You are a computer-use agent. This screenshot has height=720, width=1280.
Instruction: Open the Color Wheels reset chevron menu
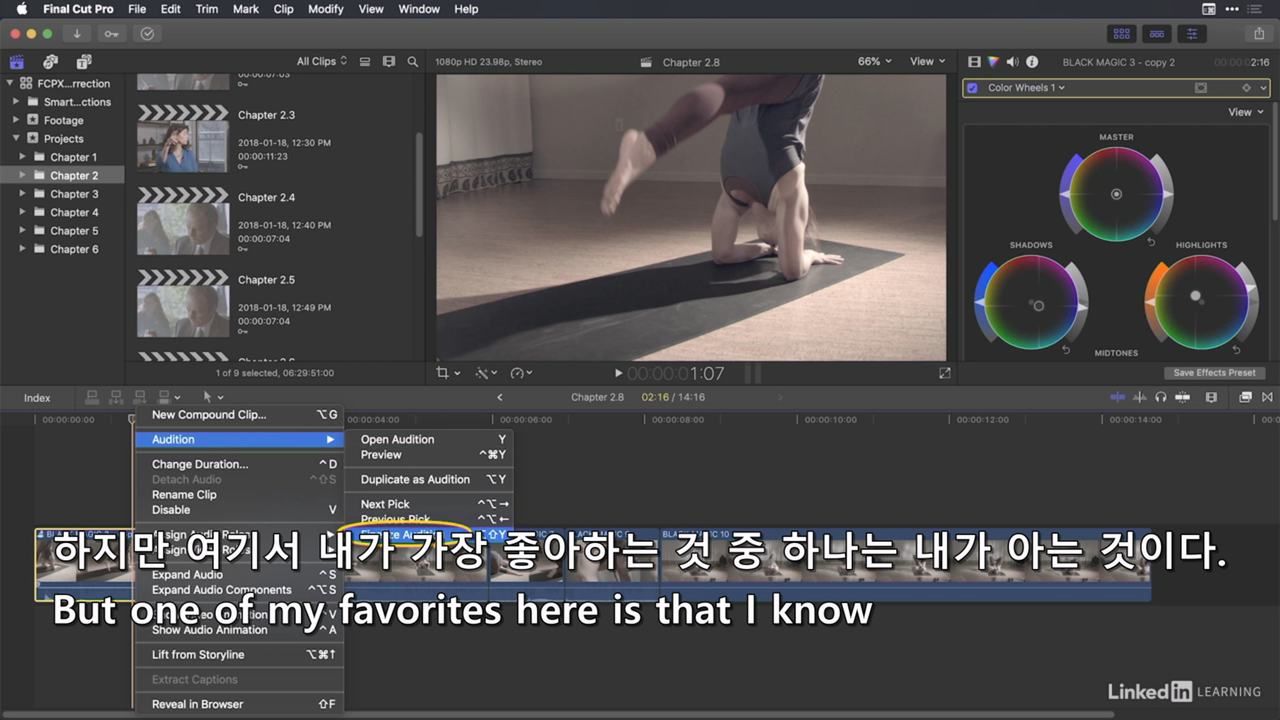click(x=1264, y=88)
